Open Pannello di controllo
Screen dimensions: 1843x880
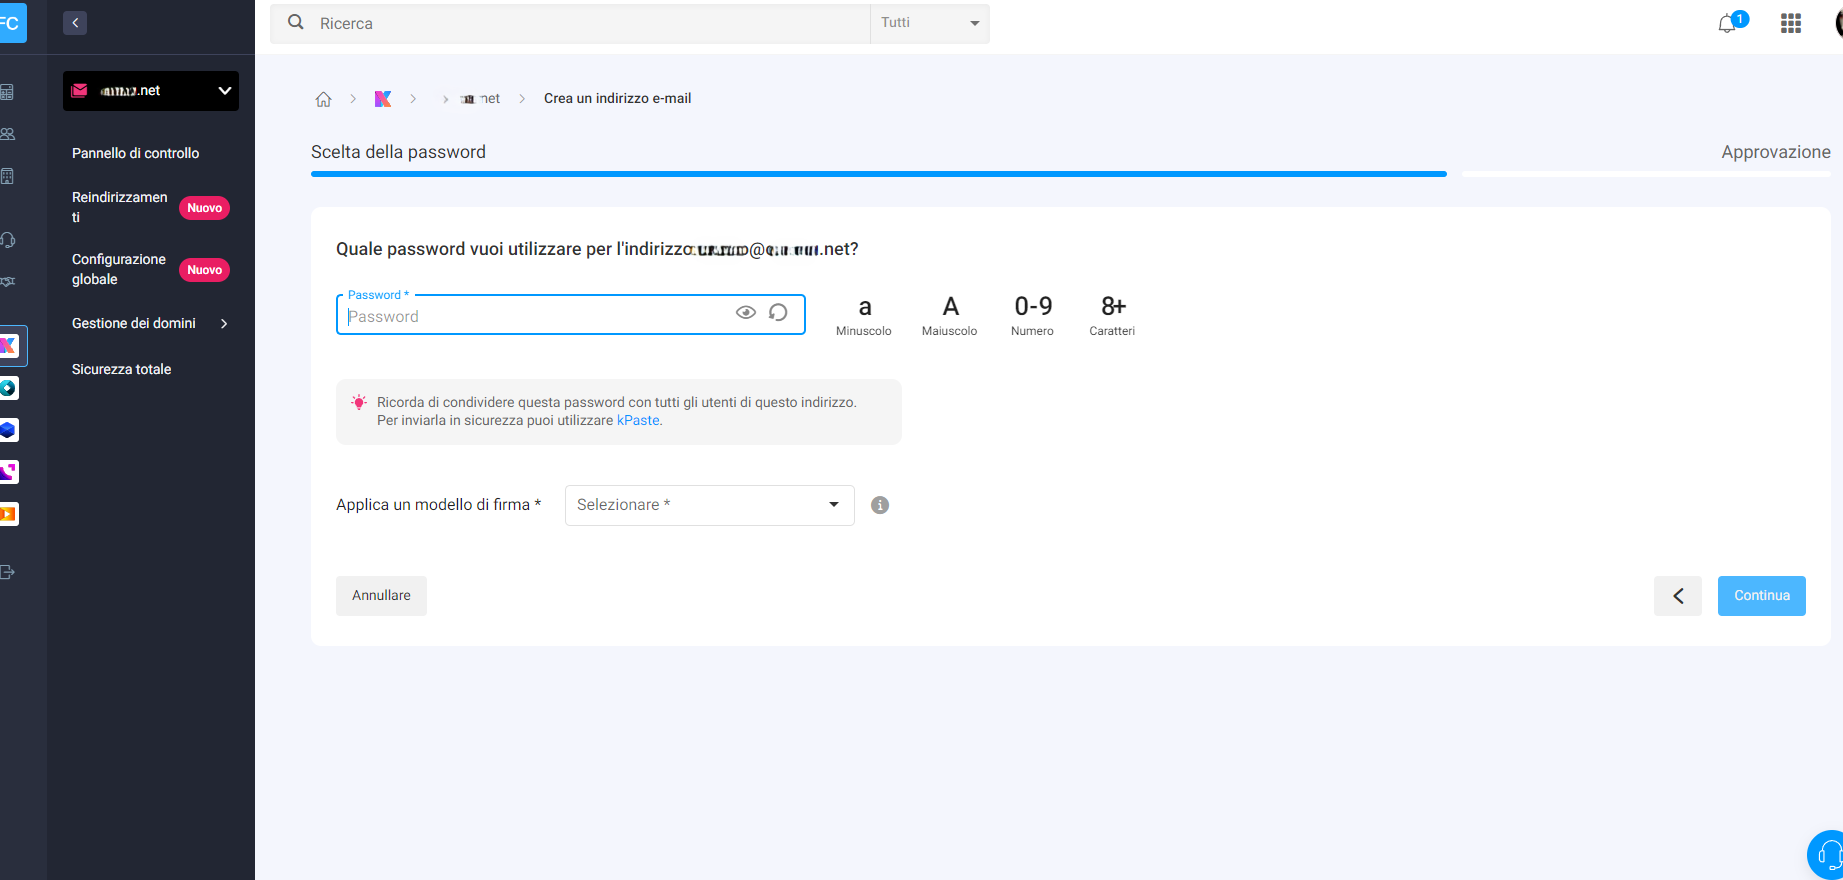point(135,153)
